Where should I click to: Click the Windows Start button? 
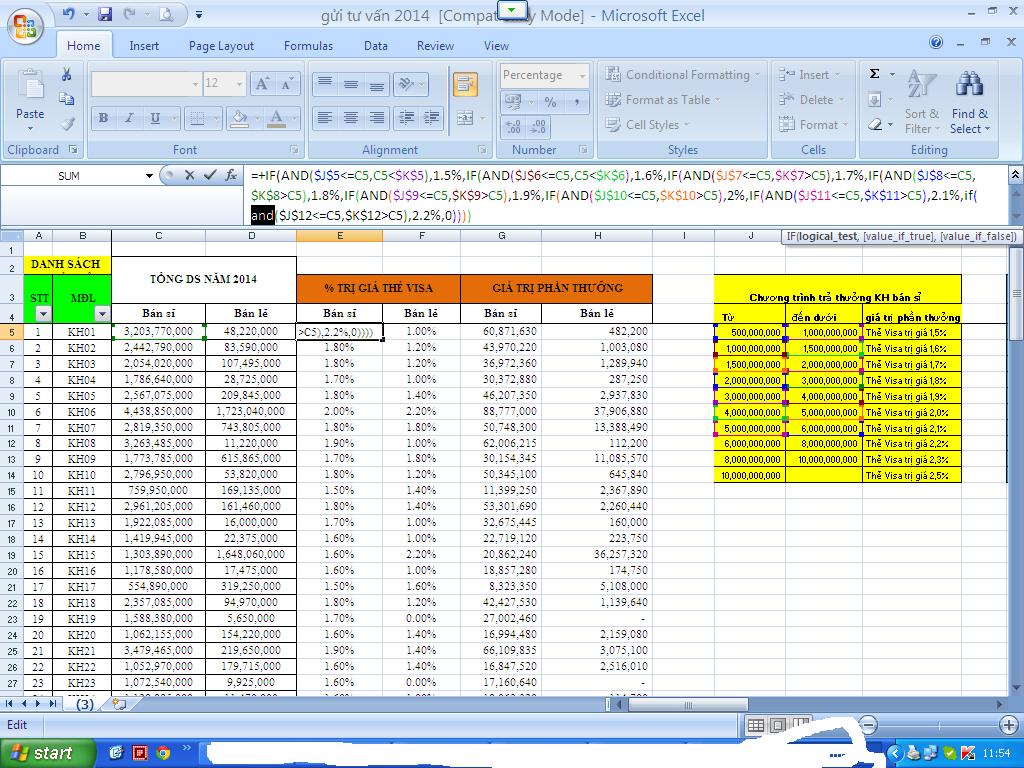40,753
